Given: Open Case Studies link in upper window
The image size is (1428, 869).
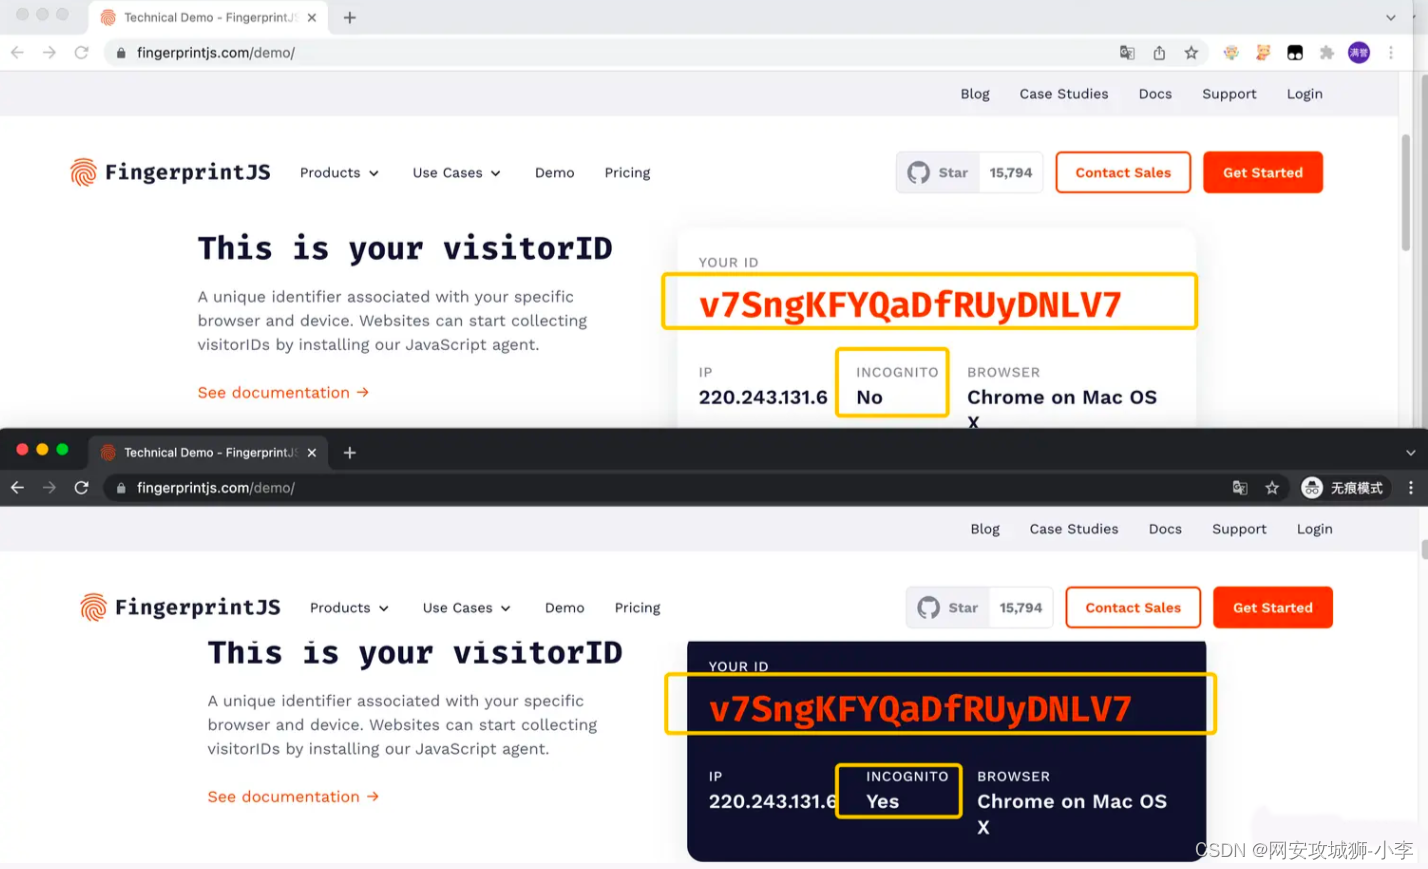Looking at the screenshot, I should (1064, 94).
